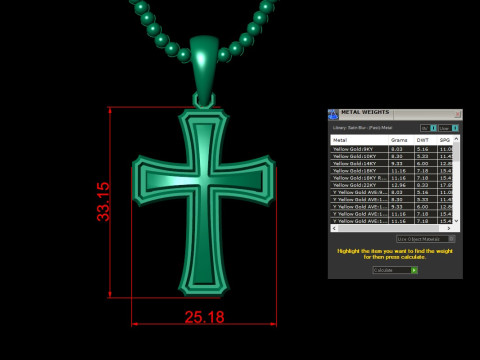Select the Yellow Gold:9KY row
The height and width of the screenshot is (360, 480).
pyautogui.click(x=392, y=149)
